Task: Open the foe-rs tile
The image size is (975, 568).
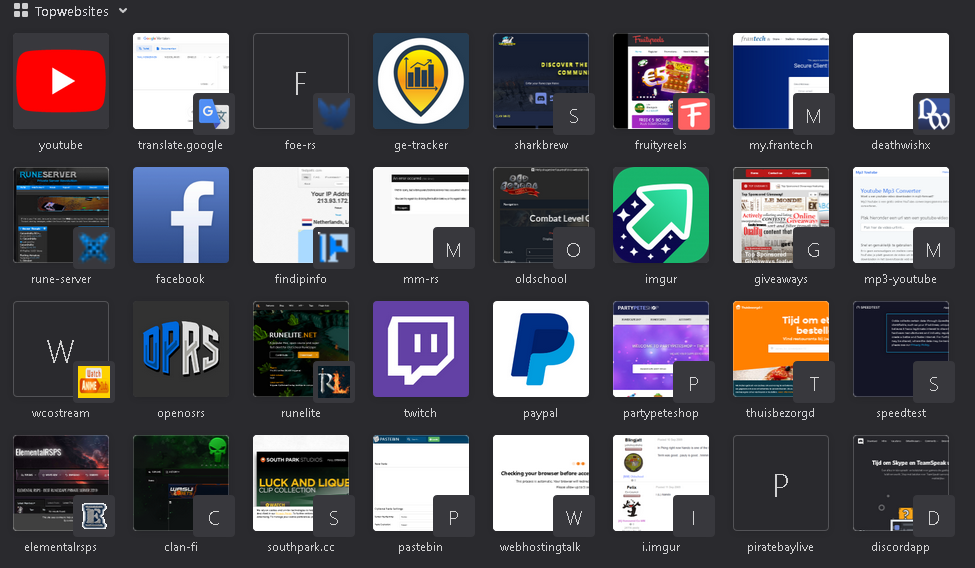Action: coord(301,81)
